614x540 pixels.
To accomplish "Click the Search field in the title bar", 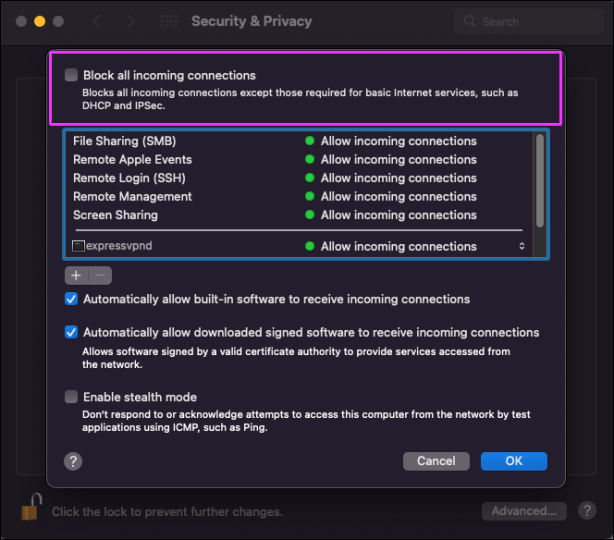I will pyautogui.click(x=527, y=21).
